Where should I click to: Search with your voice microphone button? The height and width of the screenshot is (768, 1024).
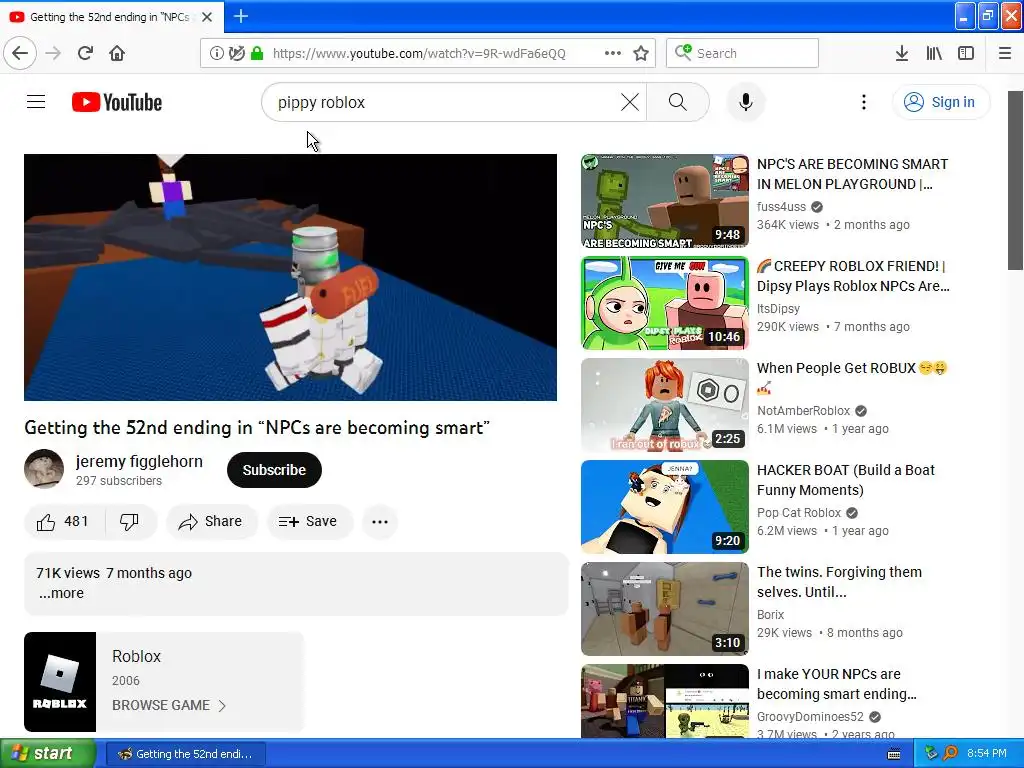coord(745,102)
